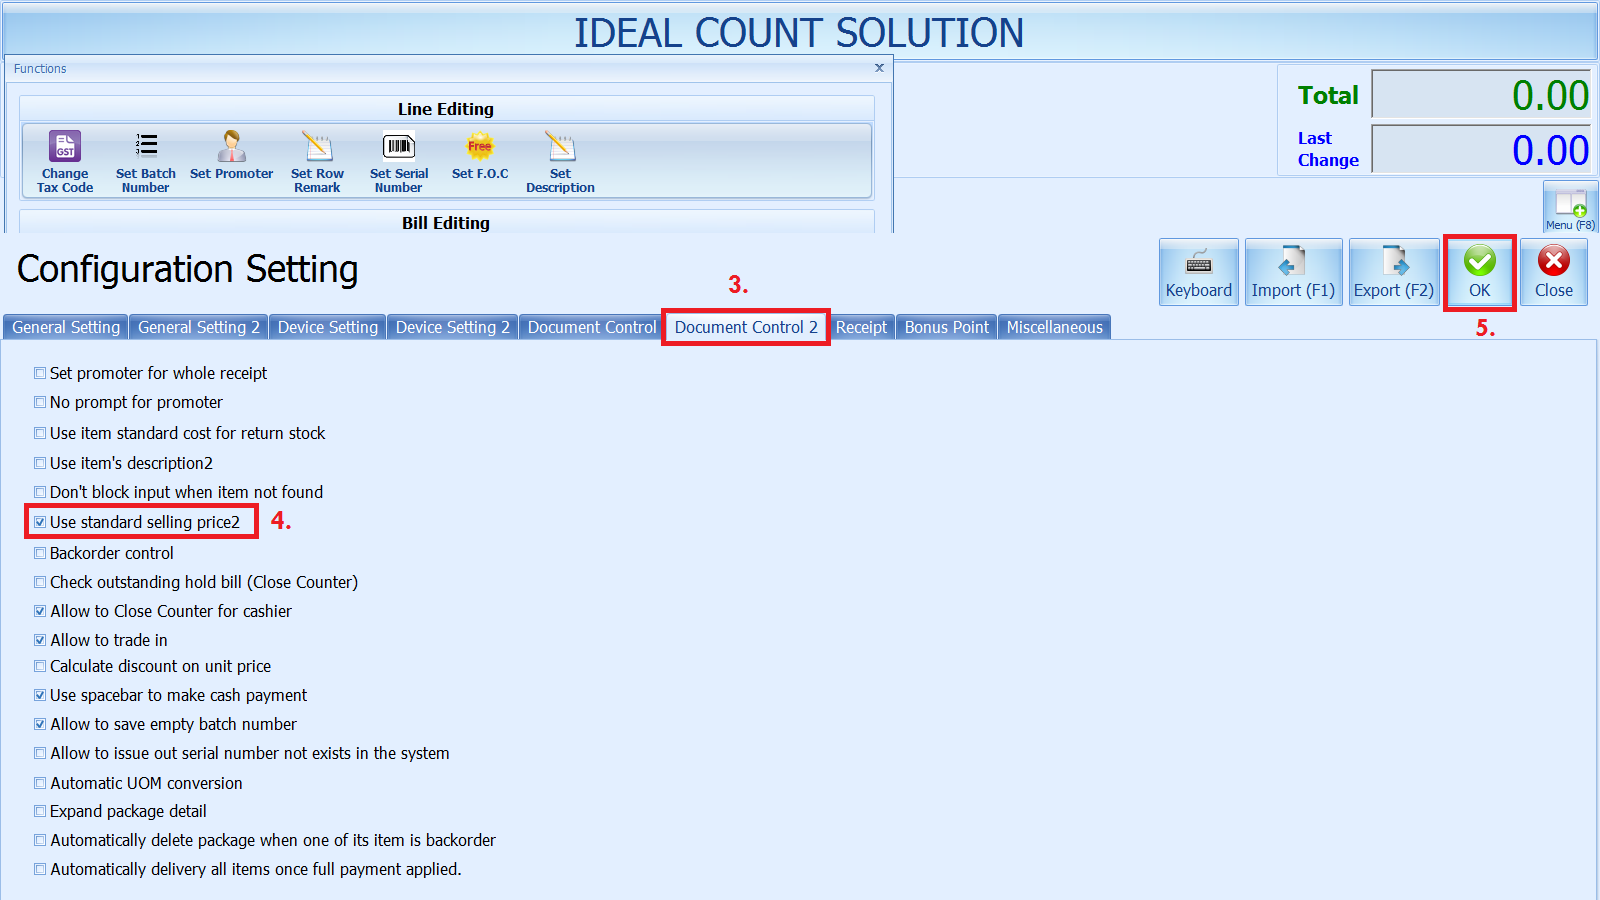1600x900 pixels.
Task: Switch to the Receipt tab
Action: click(x=861, y=327)
